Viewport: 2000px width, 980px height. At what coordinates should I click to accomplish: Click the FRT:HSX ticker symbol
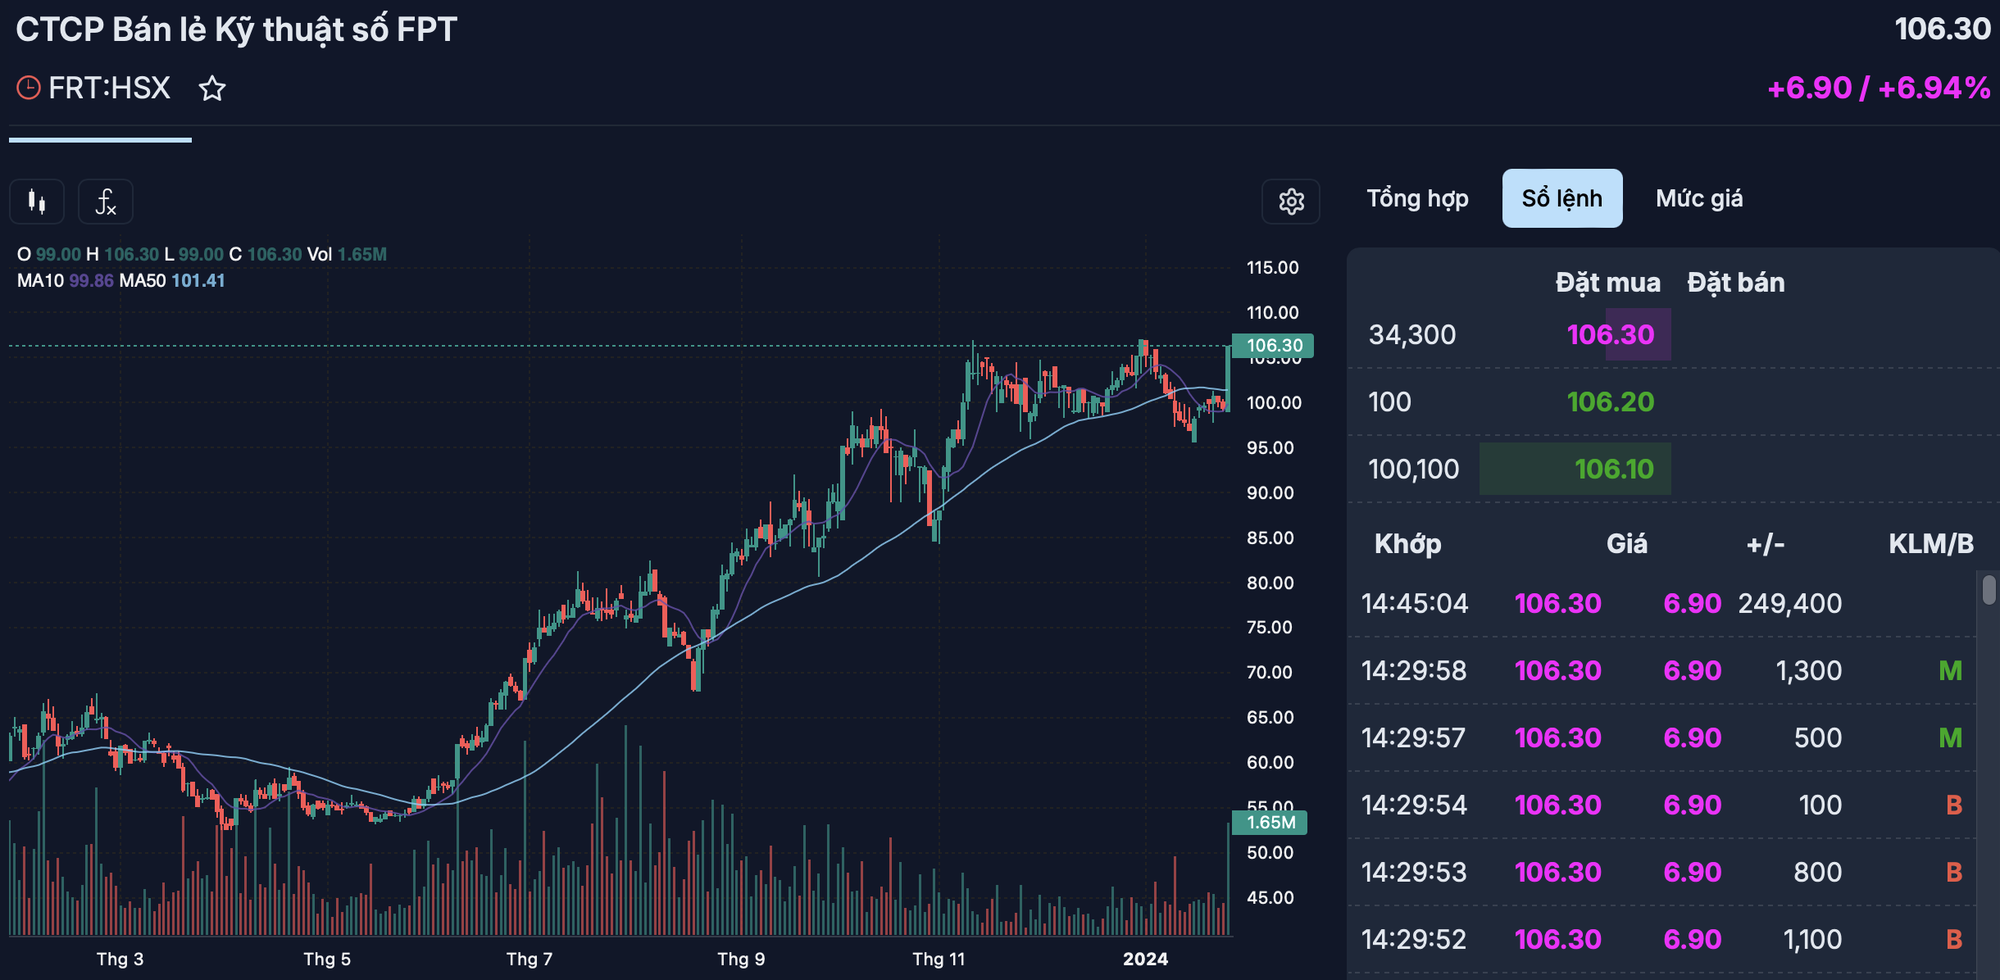(109, 88)
